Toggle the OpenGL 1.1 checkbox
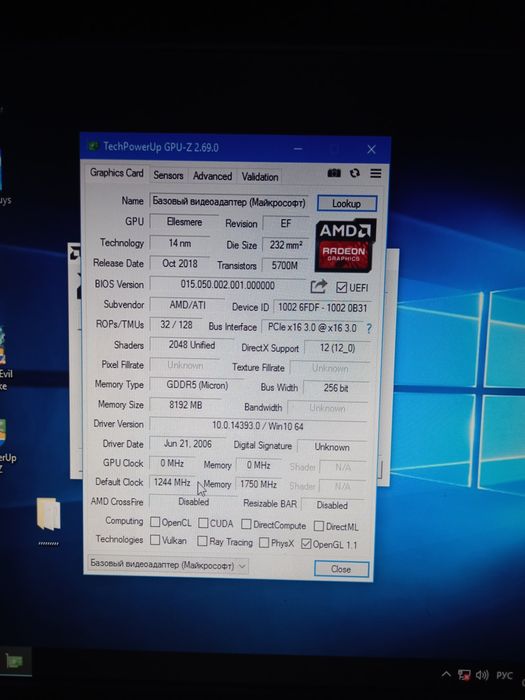The width and height of the screenshot is (525, 700). coord(306,544)
